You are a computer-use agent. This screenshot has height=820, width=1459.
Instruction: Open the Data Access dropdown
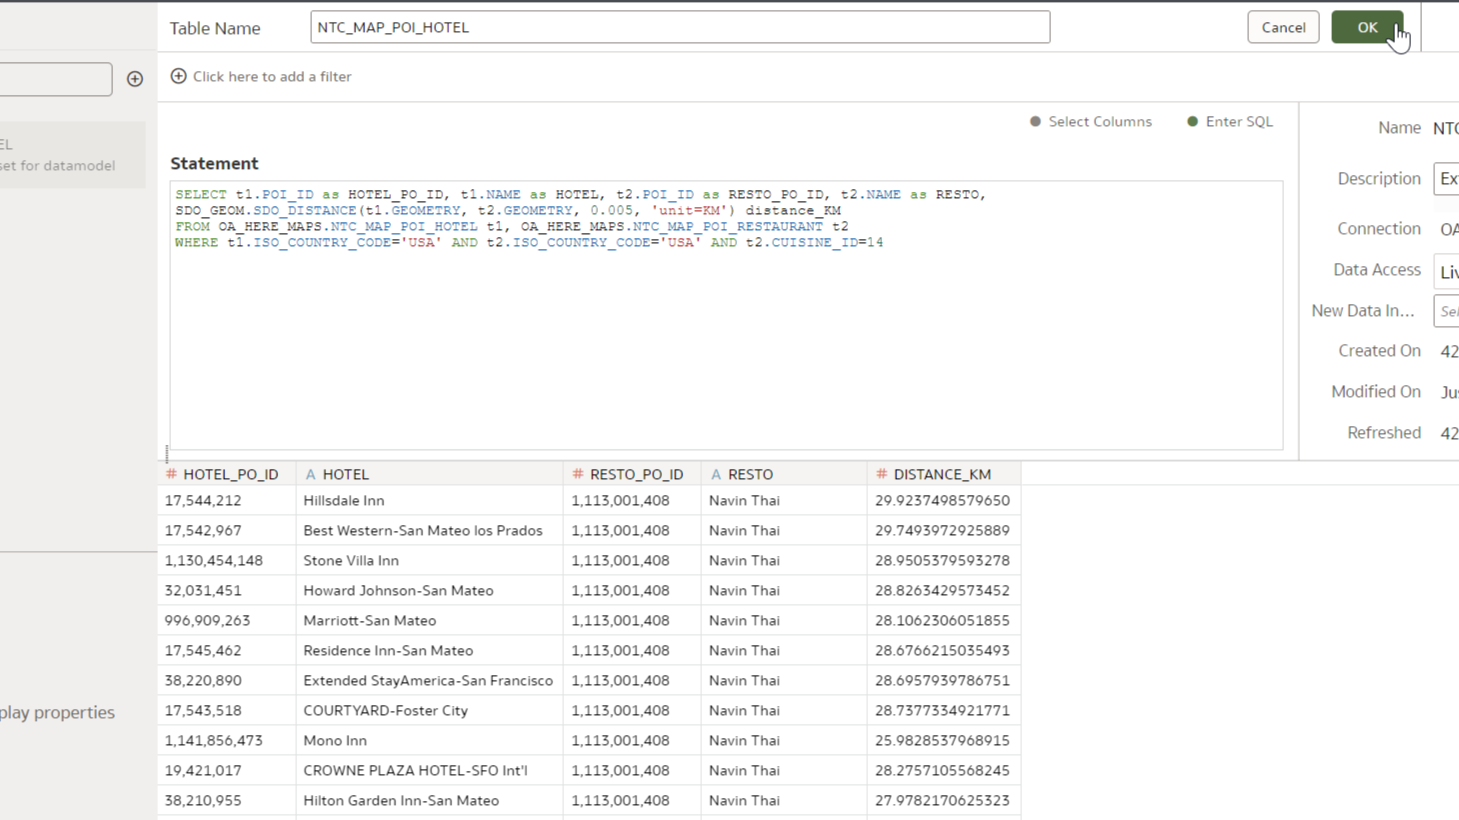[1446, 271]
